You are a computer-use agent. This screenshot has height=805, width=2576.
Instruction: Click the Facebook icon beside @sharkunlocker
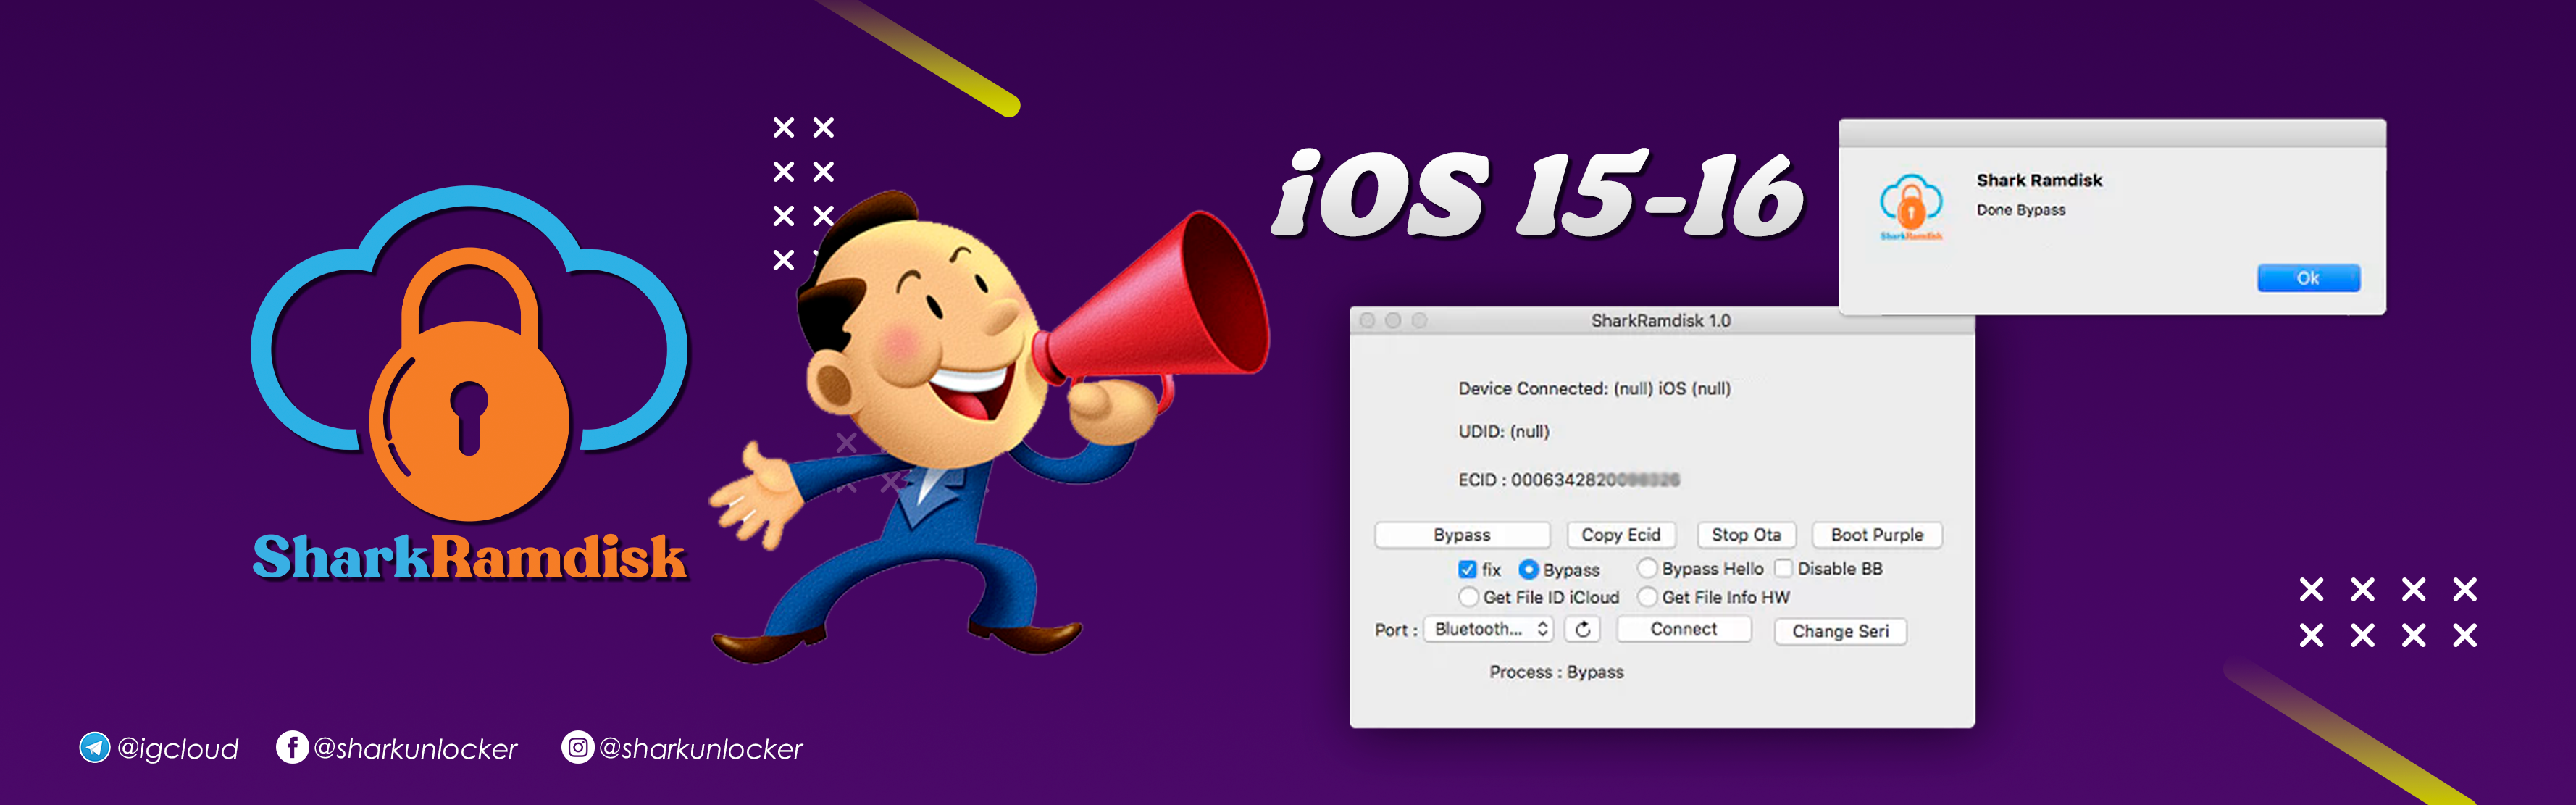click(292, 748)
